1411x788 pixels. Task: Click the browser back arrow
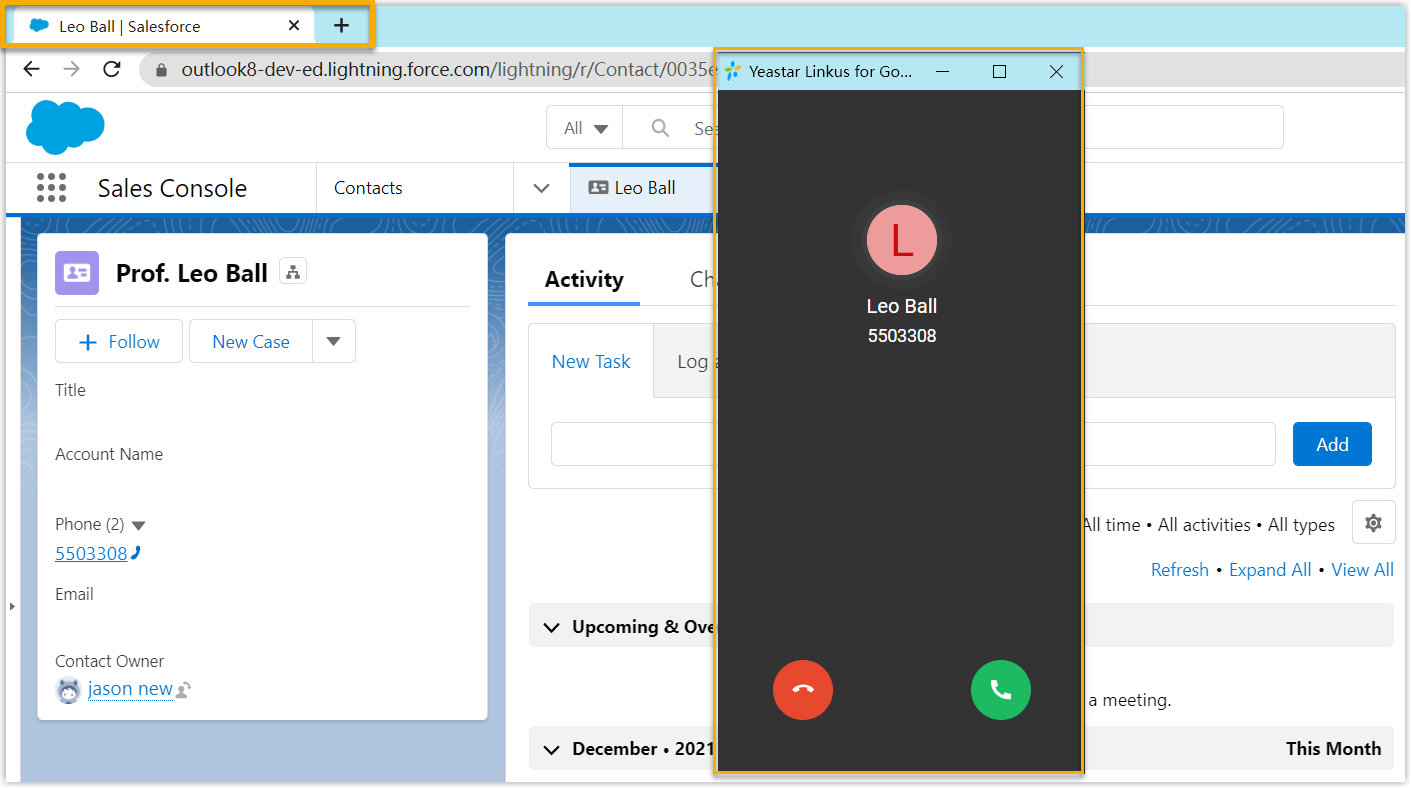32,69
